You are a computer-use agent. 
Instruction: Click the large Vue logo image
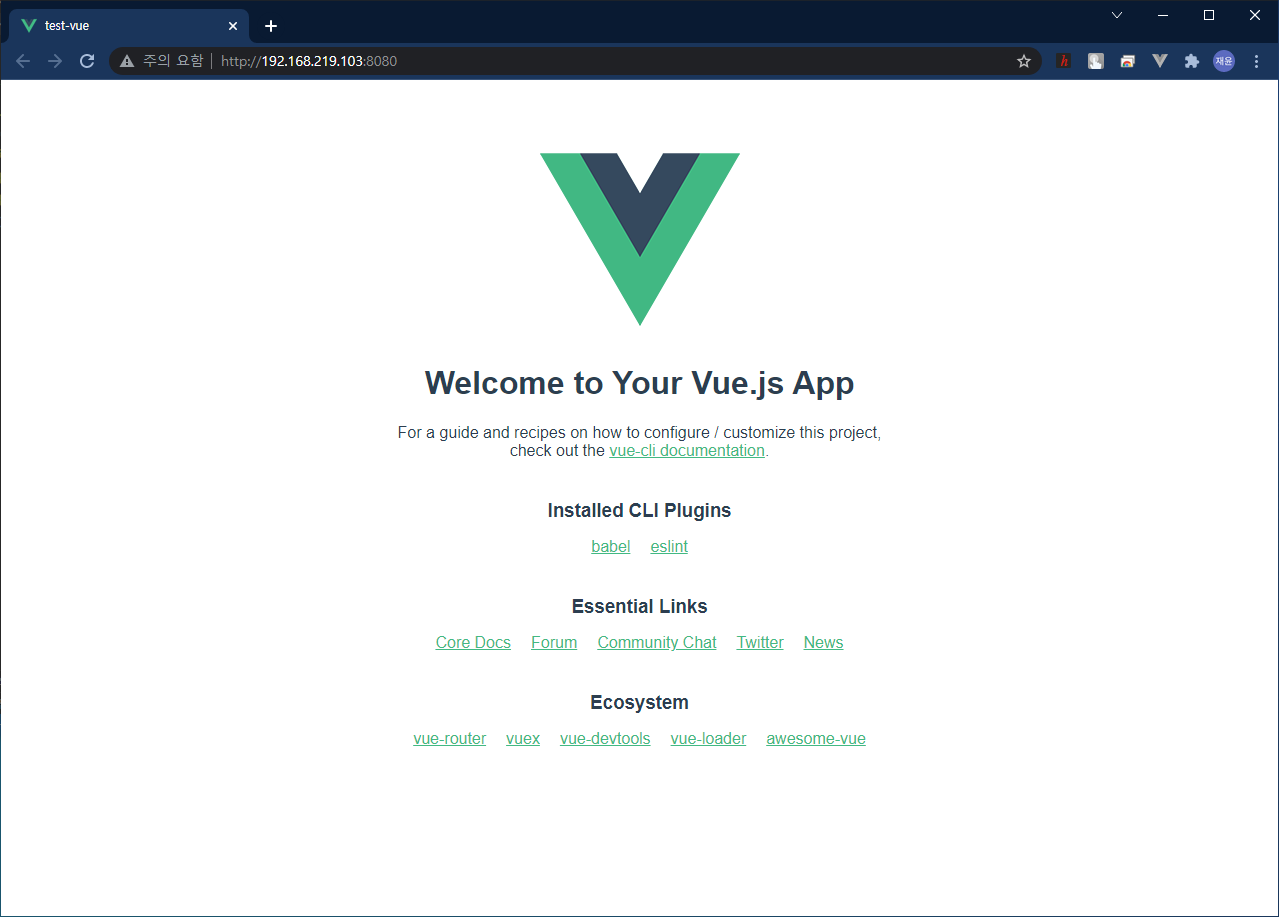tap(640, 239)
